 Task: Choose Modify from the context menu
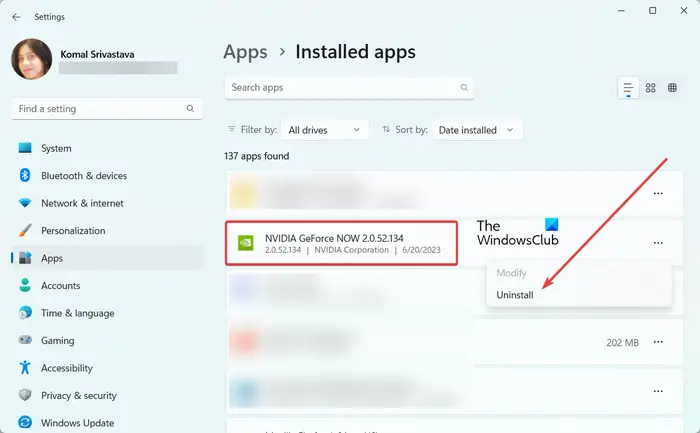coord(512,273)
